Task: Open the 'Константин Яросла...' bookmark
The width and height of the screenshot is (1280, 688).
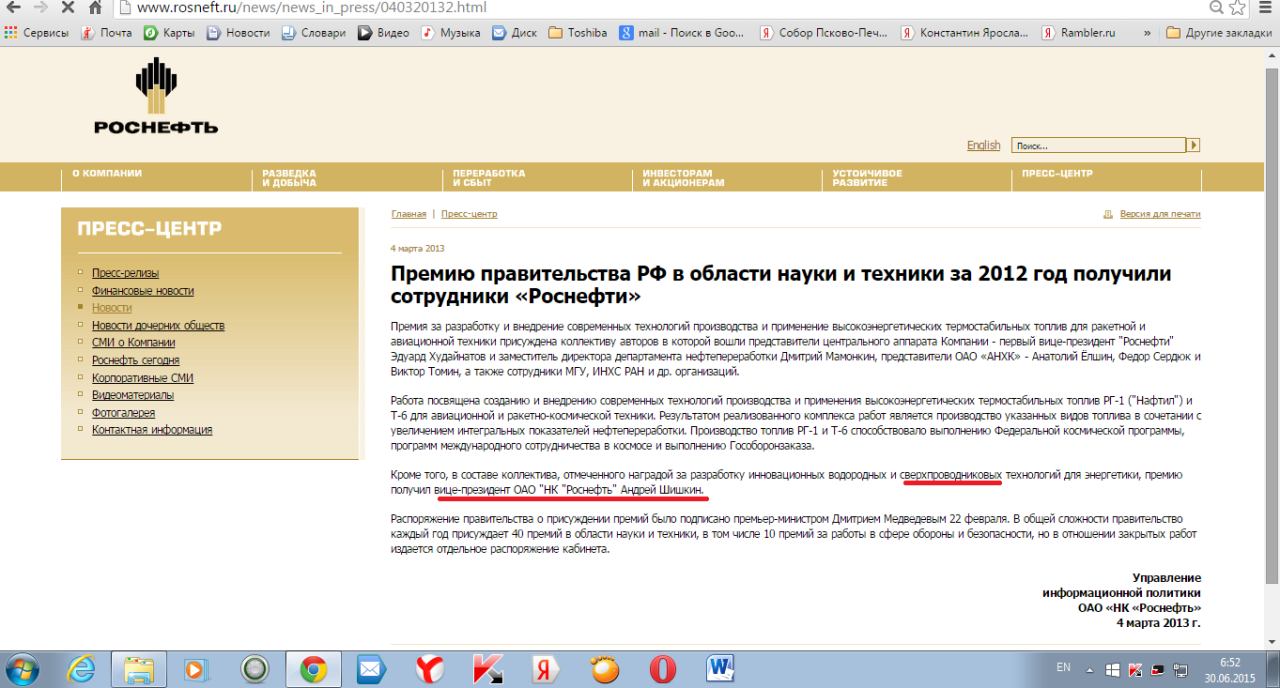Action: pos(964,33)
